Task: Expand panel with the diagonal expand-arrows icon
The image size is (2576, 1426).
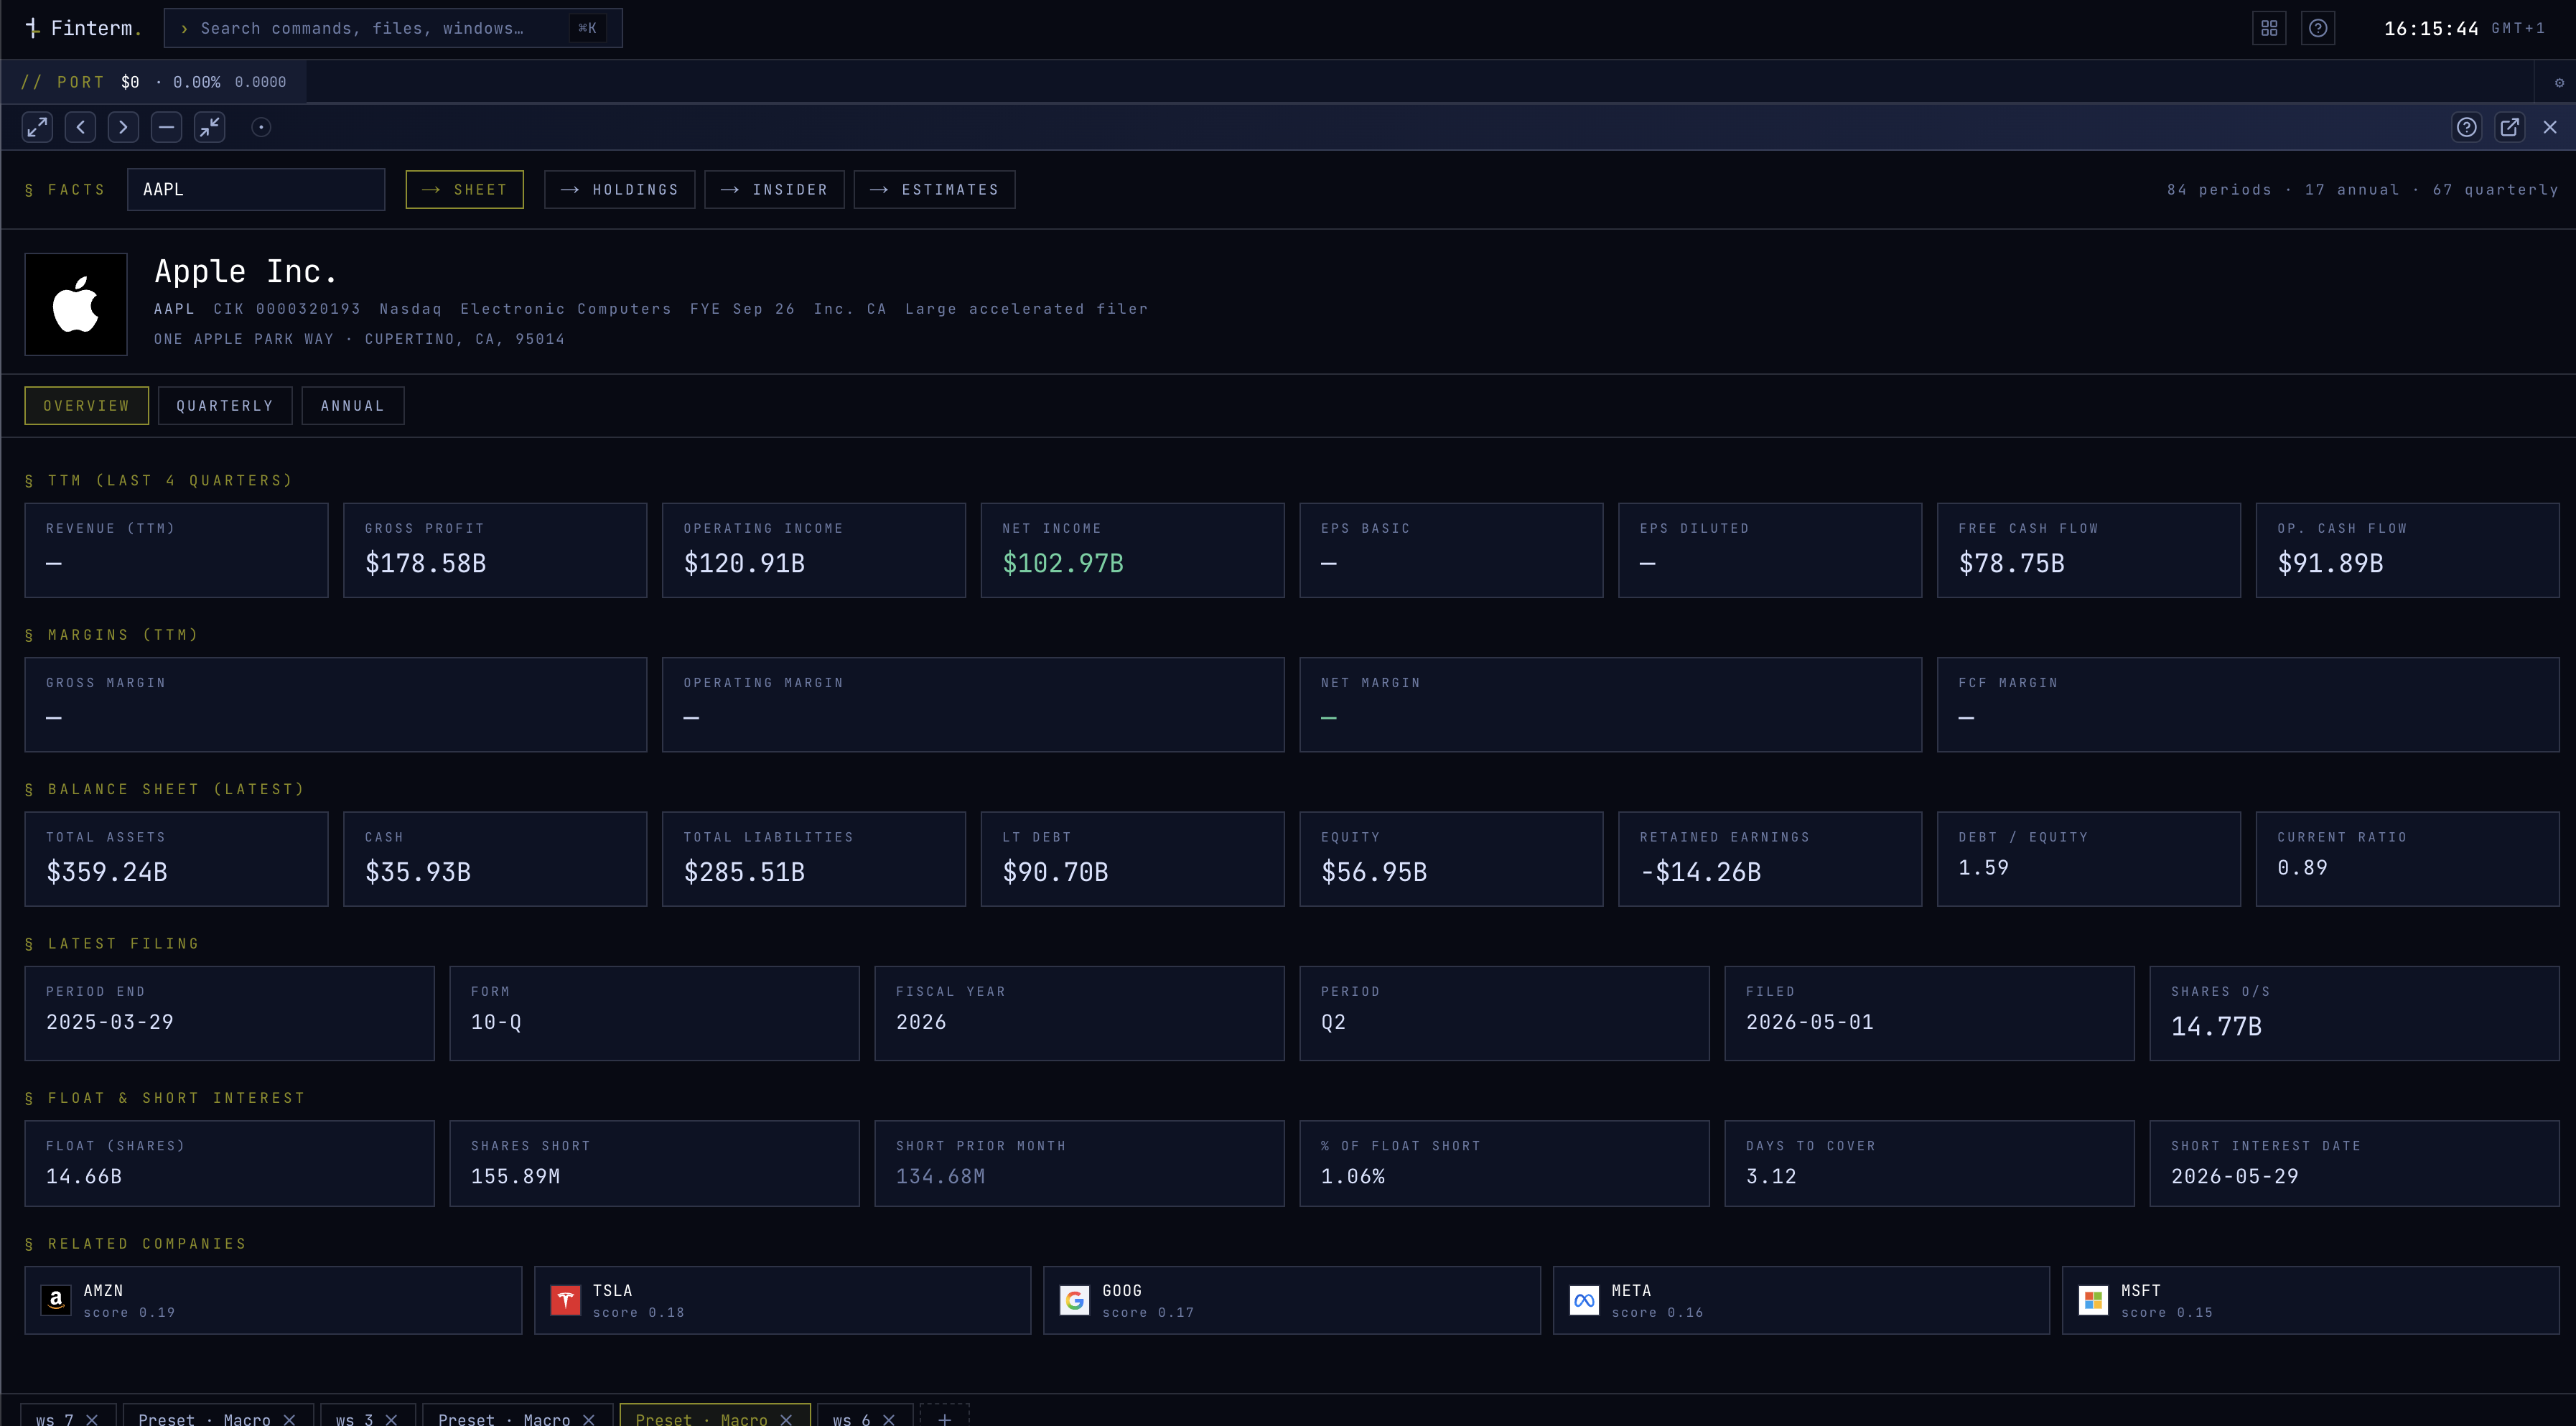Action: coord(37,127)
